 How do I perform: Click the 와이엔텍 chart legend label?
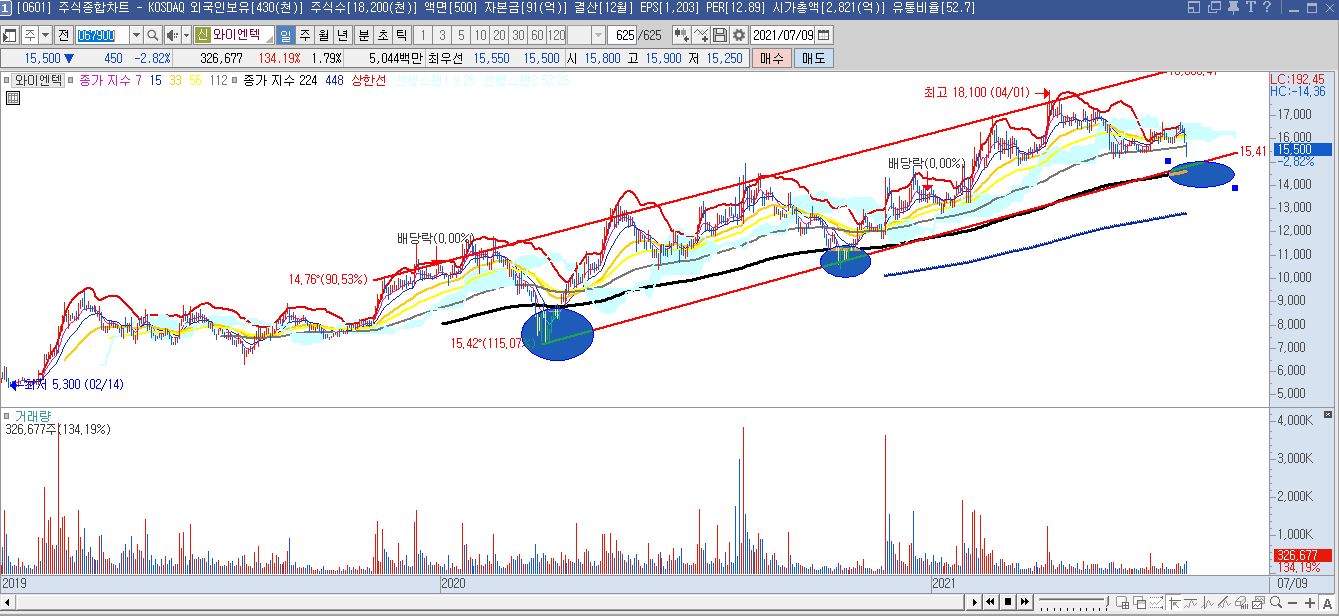(38, 80)
